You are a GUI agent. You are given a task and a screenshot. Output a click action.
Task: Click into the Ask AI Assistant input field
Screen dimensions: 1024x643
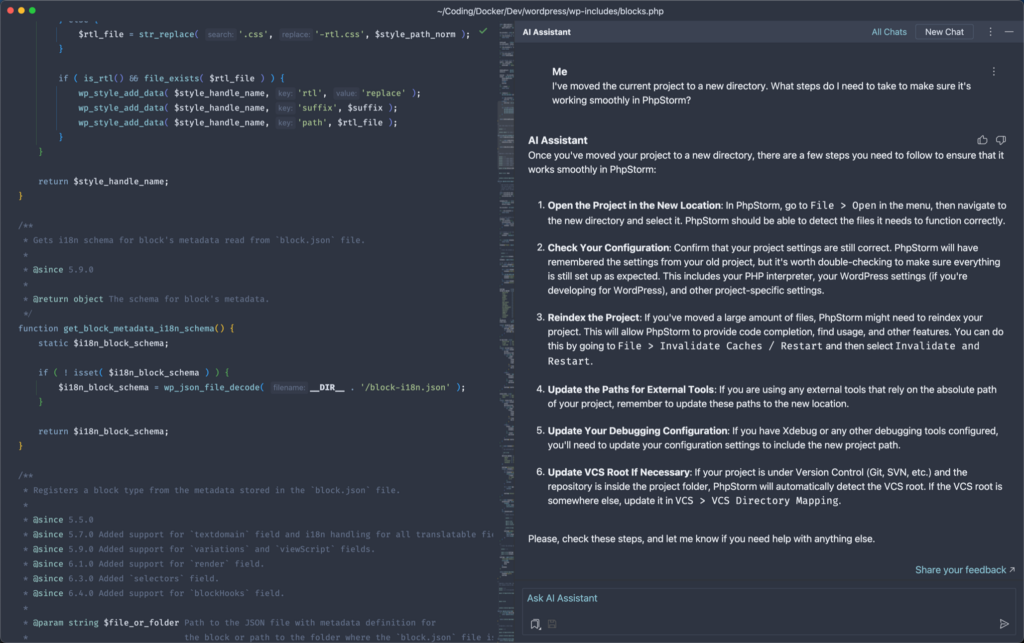(x=760, y=598)
